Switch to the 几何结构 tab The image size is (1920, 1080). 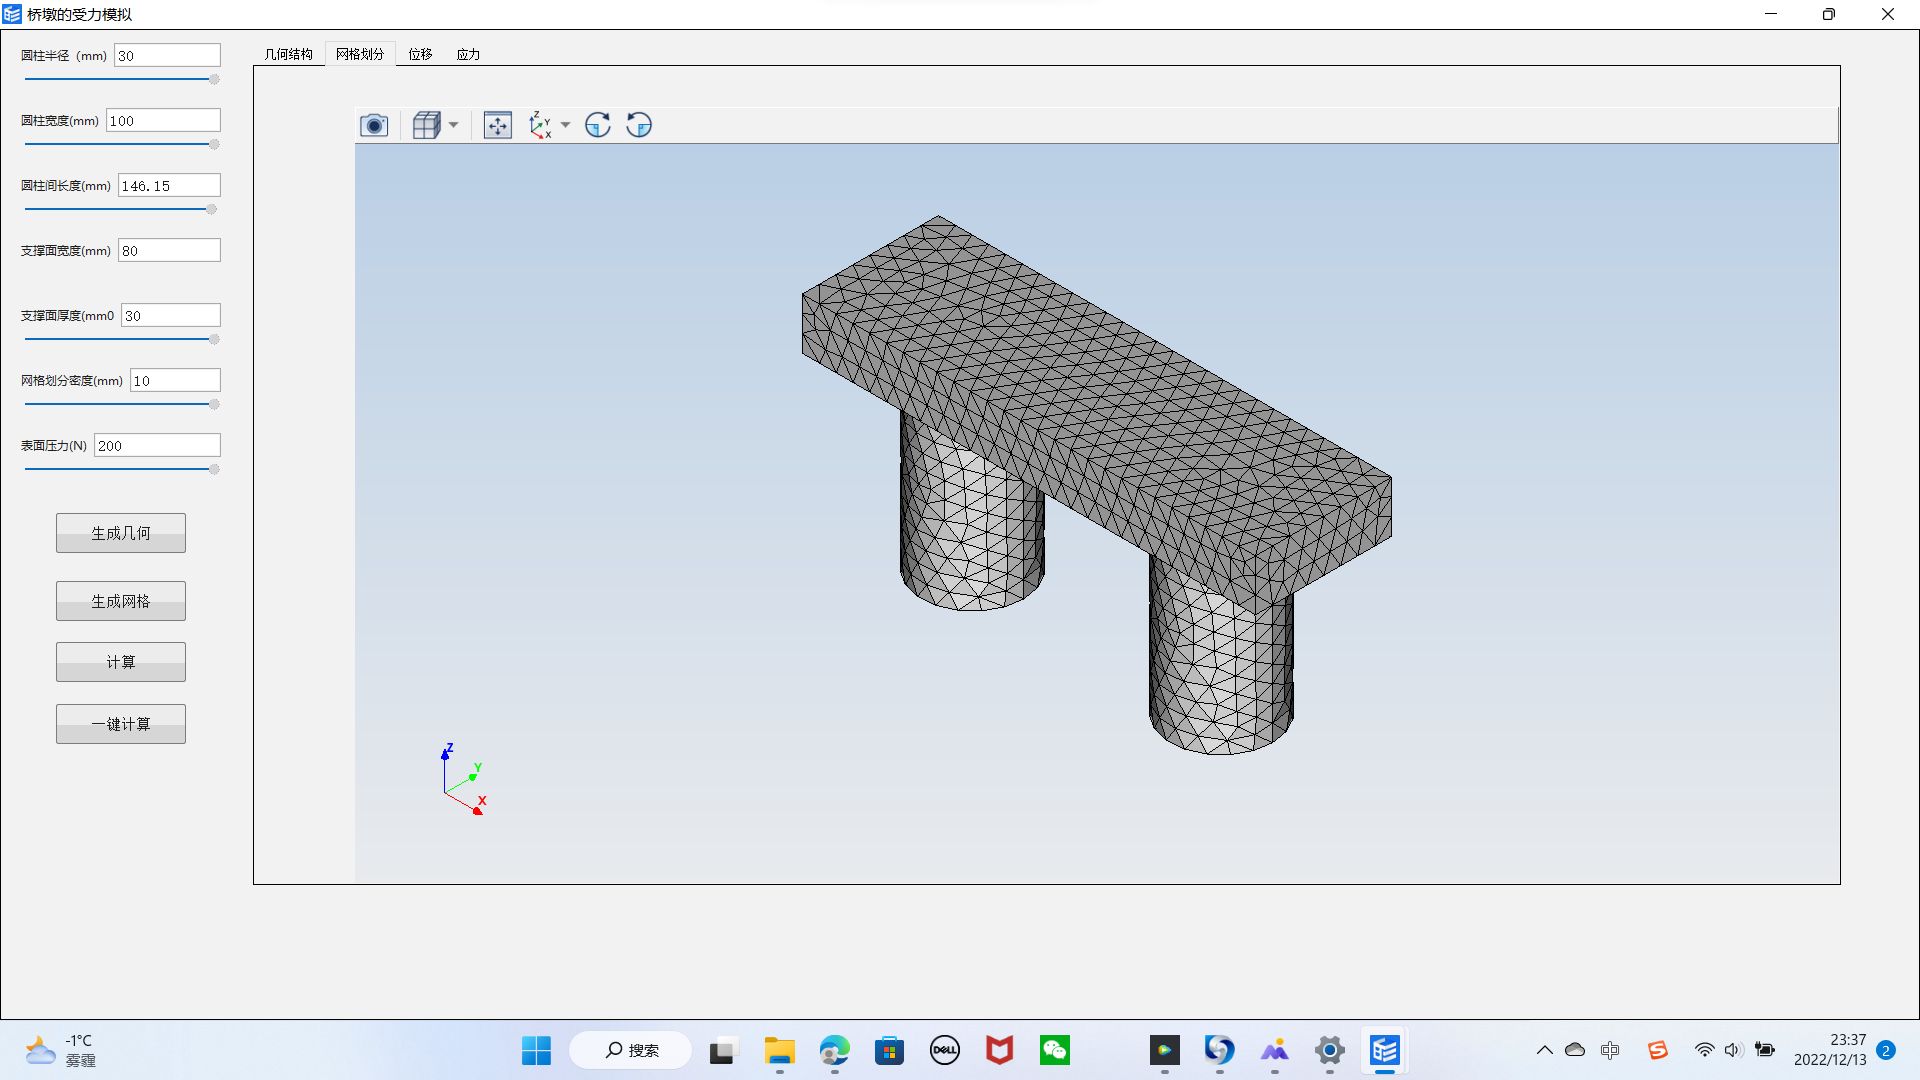click(x=289, y=54)
